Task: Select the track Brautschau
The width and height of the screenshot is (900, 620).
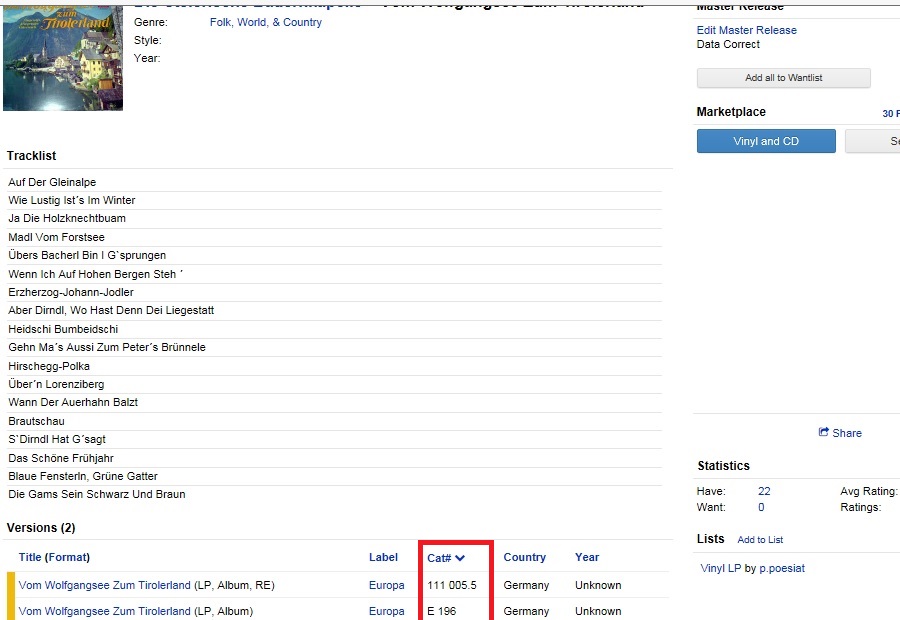Action: (36, 421)
